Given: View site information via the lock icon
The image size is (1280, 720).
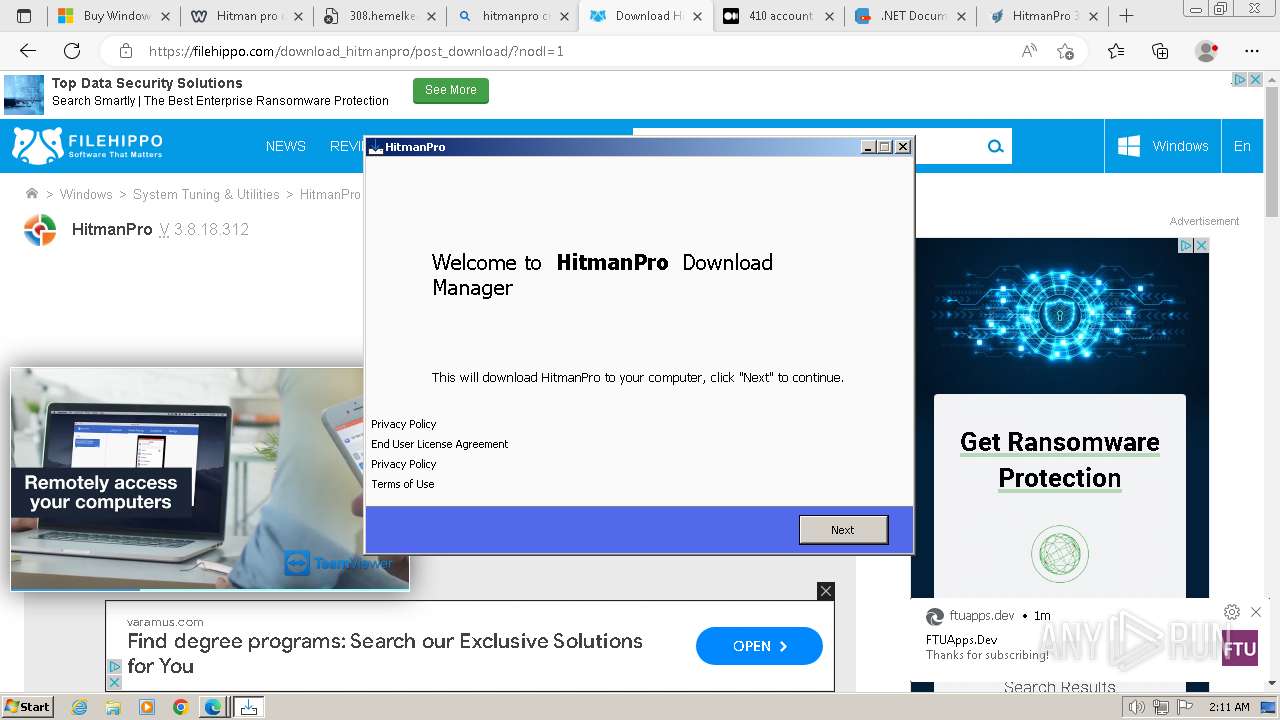Looking at the screenshot, I should click(126, 51).
